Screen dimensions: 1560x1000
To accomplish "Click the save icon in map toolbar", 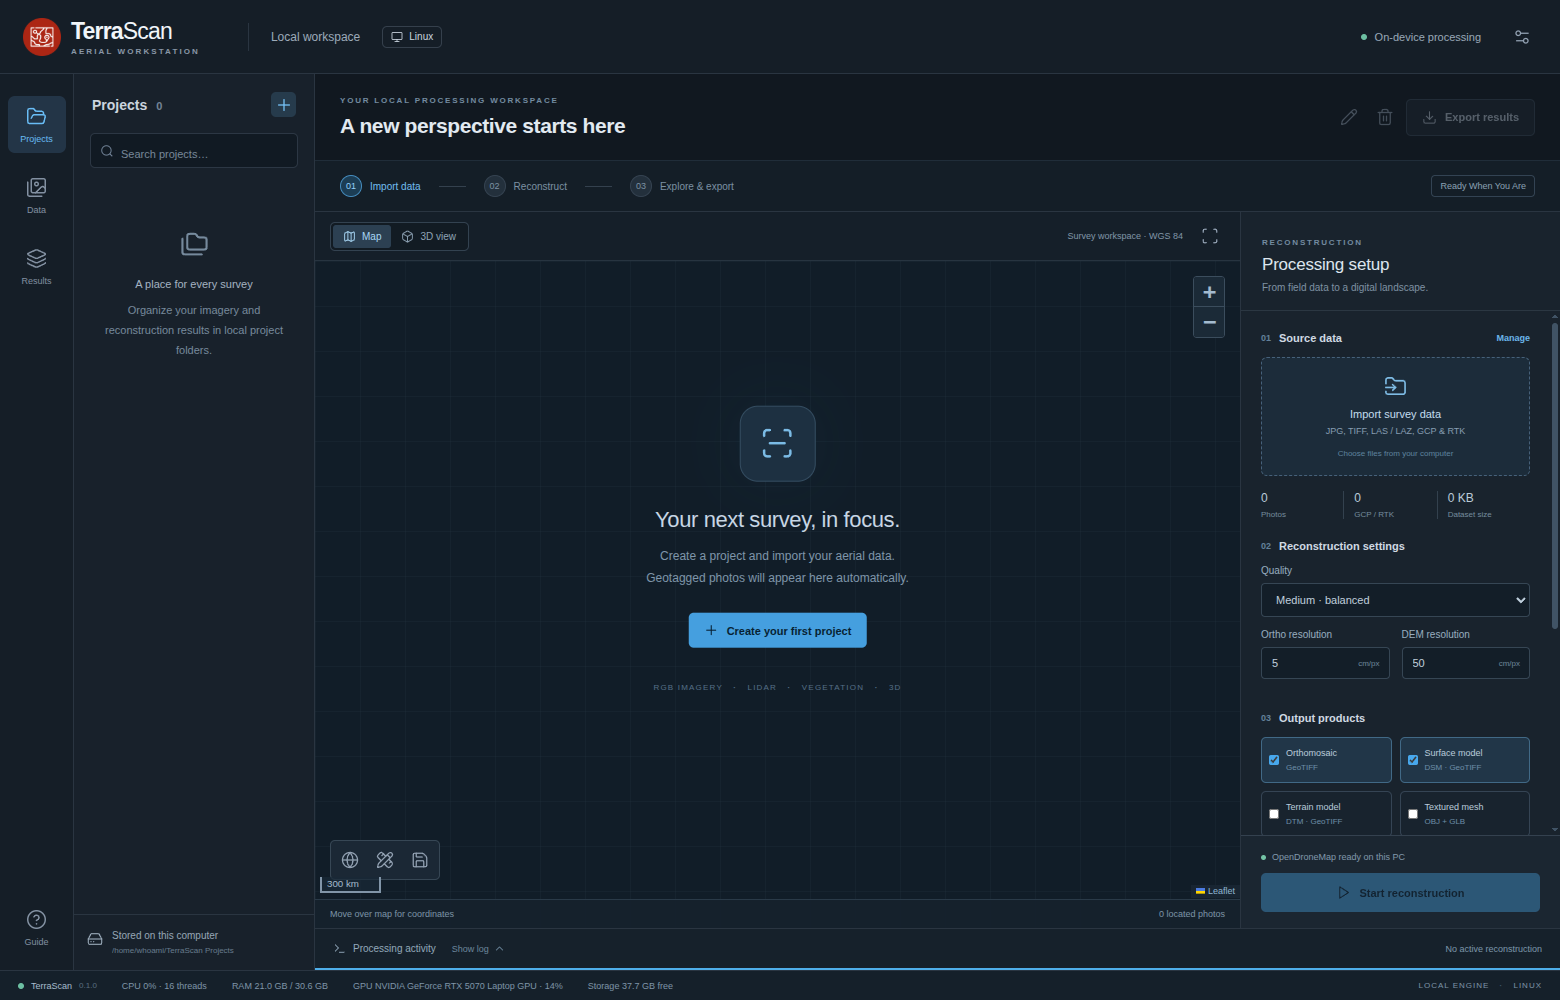I will [x=420, y=860].
